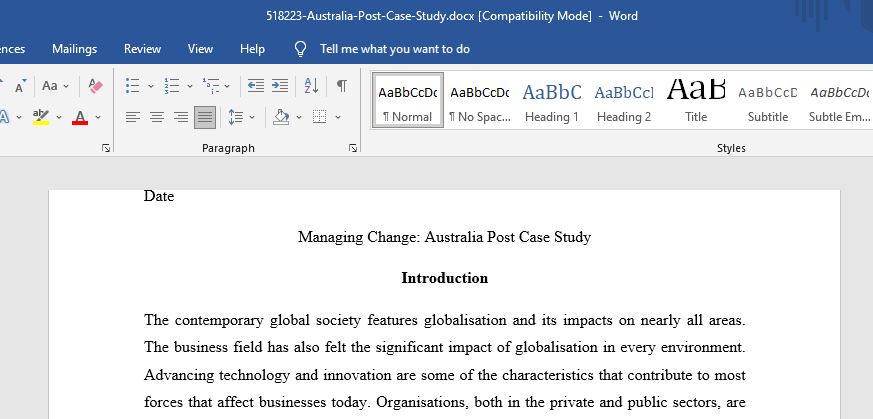Click the Increase Indent icon
This screenshot has height=419, width=873.
[x=279, y=86]
